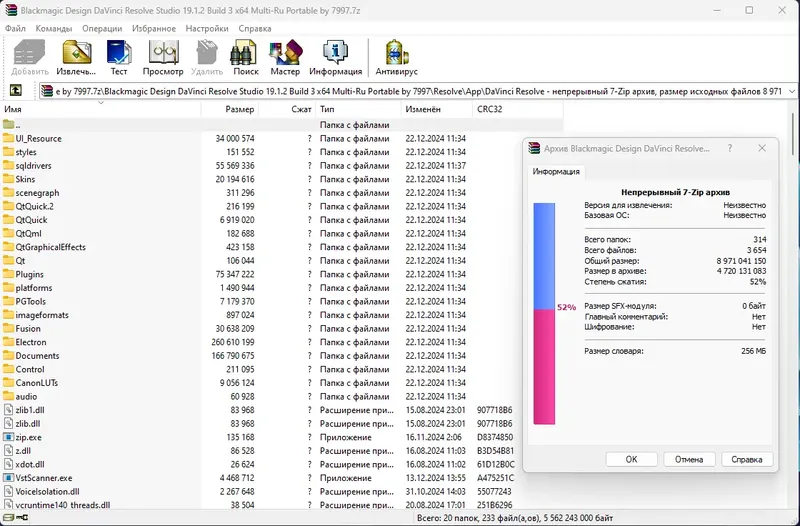Select the CanonLUTs folder row
Viewport: 800px width, 526px height.
(282, 383)
